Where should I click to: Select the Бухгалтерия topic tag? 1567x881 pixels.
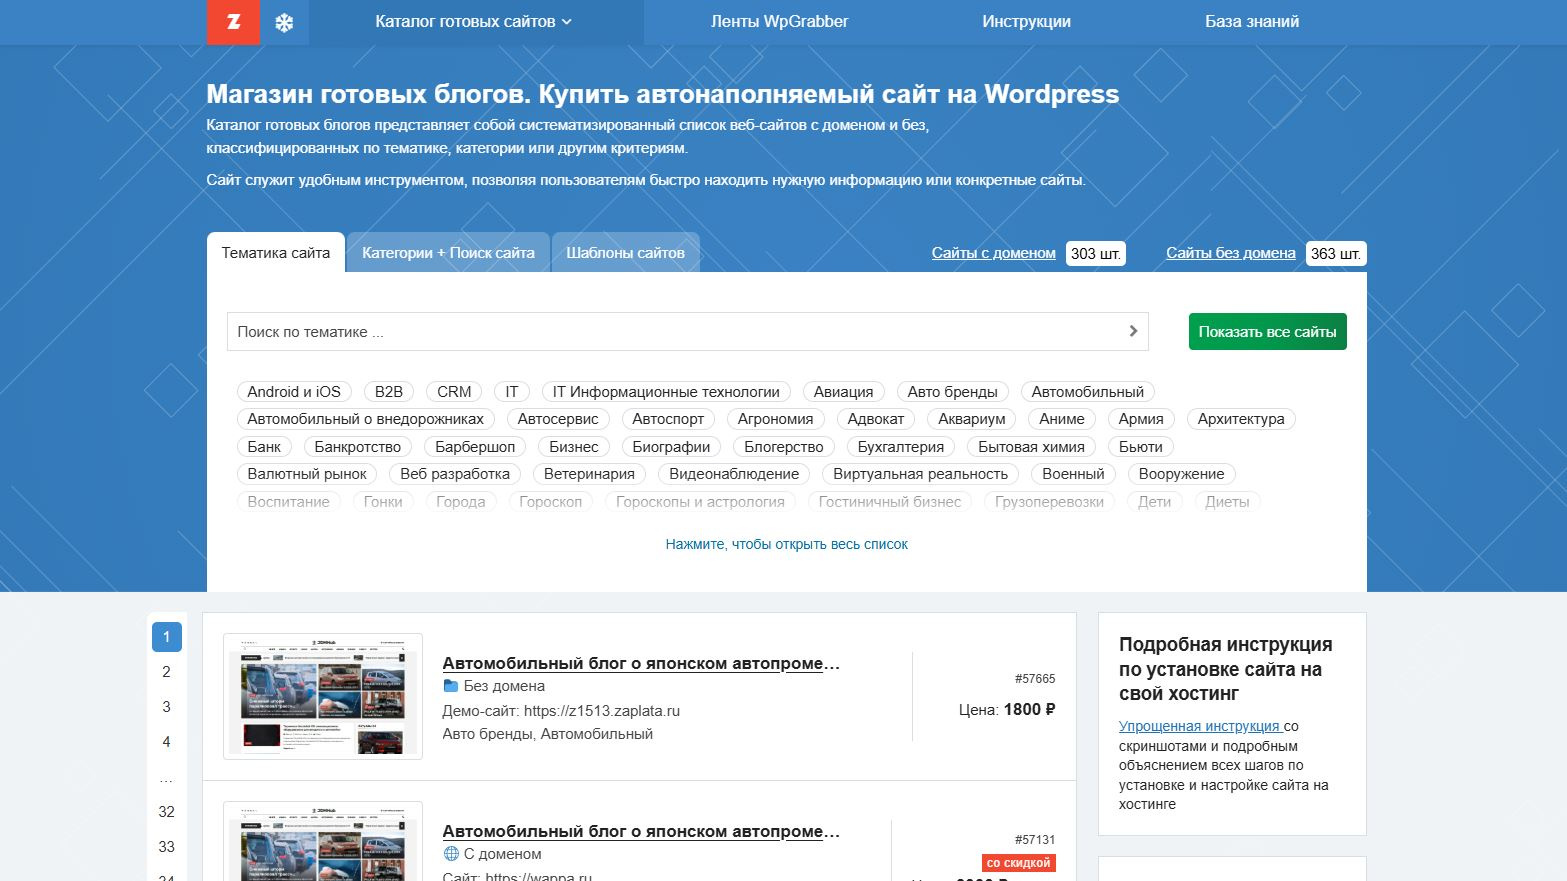tap(901, 447)
